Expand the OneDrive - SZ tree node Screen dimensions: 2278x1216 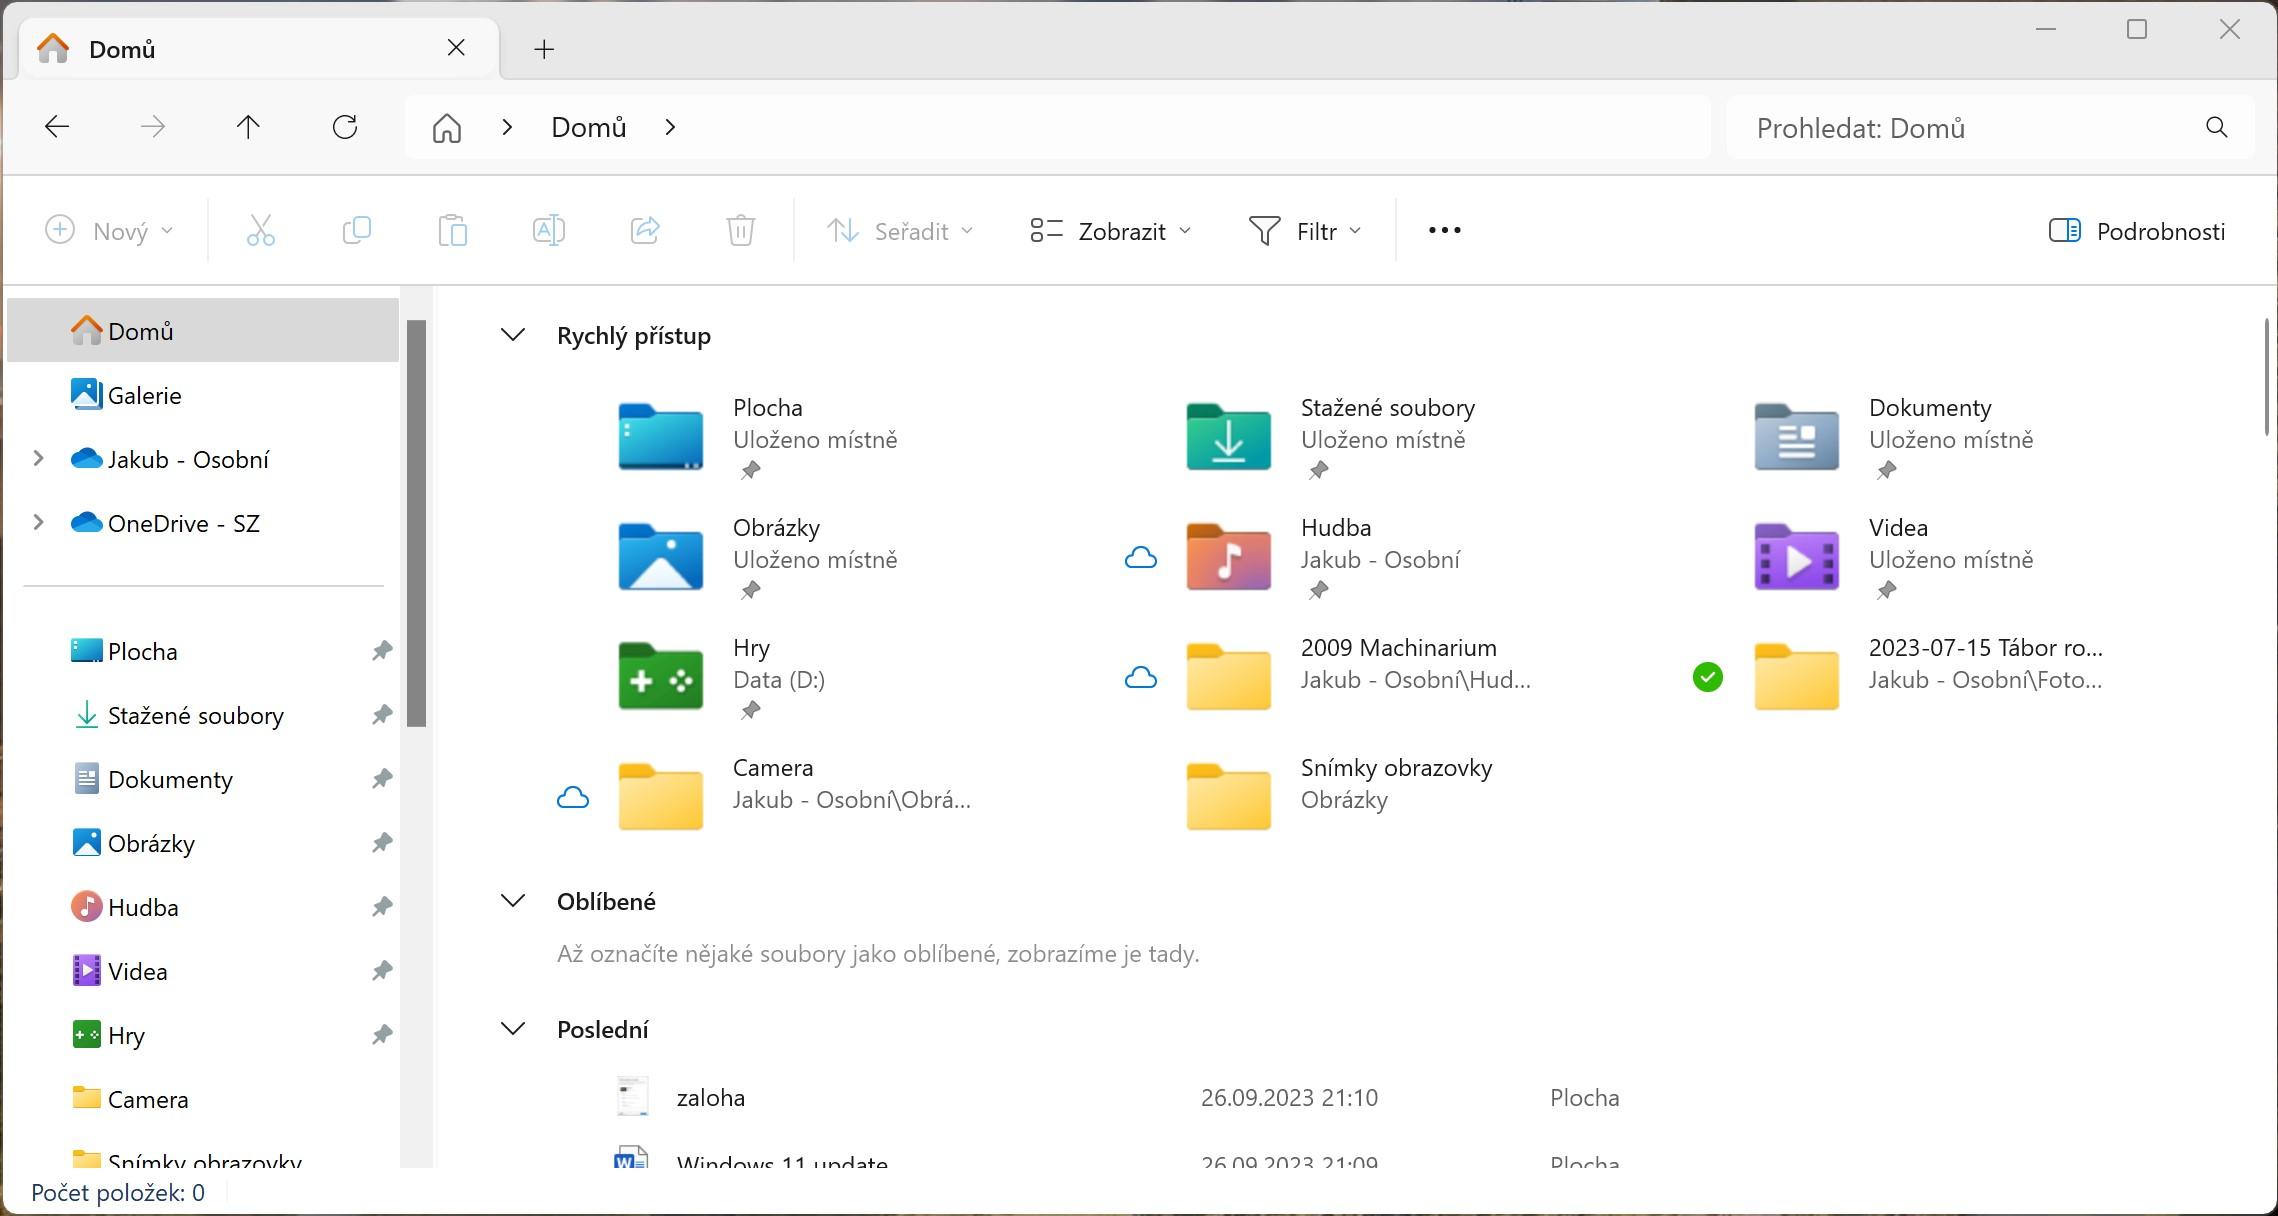[38, 523]
